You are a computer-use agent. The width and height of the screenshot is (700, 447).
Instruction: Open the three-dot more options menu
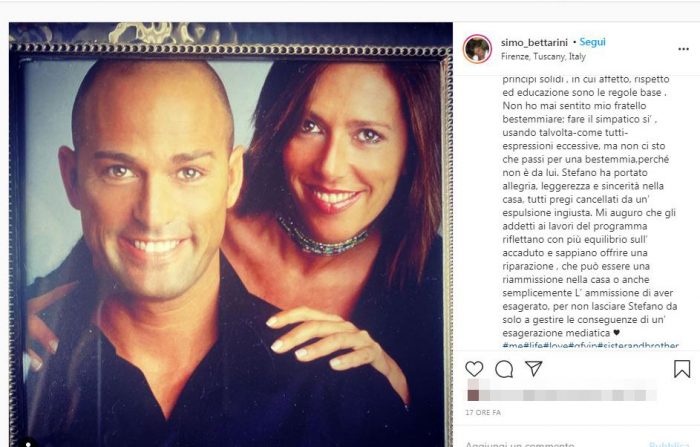(683, 49)
